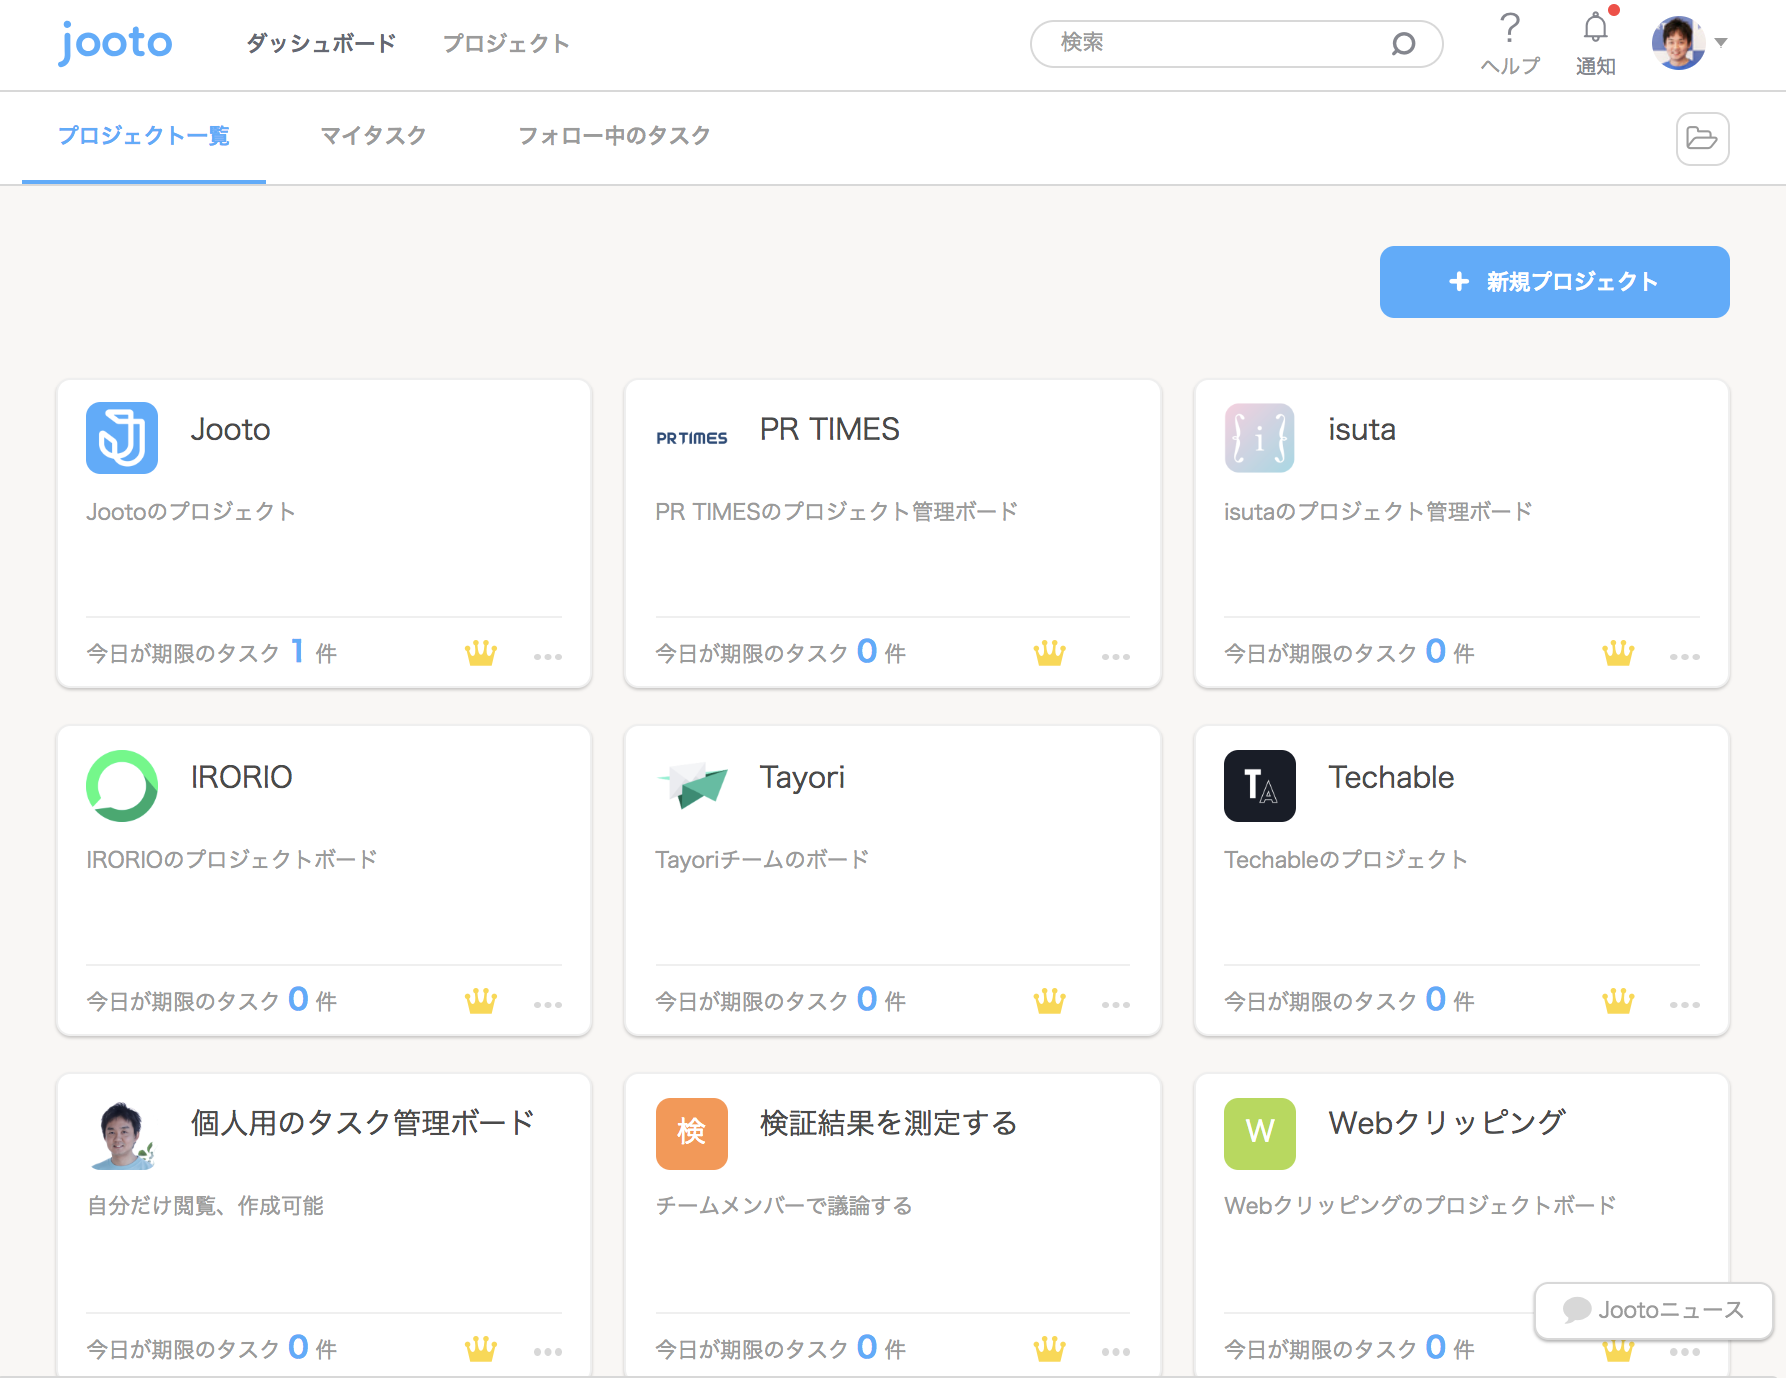Open more options on isuta card
Screen dimensions: 1786x1378
(1684, 657)
